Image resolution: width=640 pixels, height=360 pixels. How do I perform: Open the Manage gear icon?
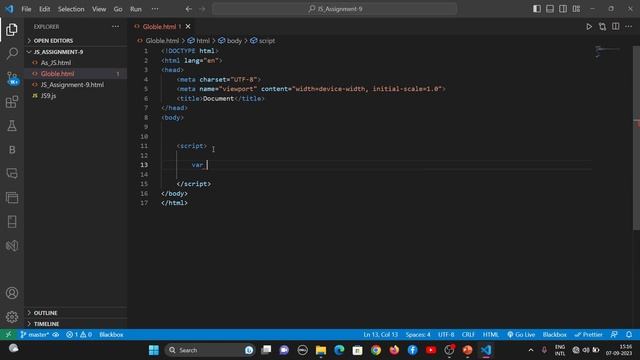click(x=12, y=317)
